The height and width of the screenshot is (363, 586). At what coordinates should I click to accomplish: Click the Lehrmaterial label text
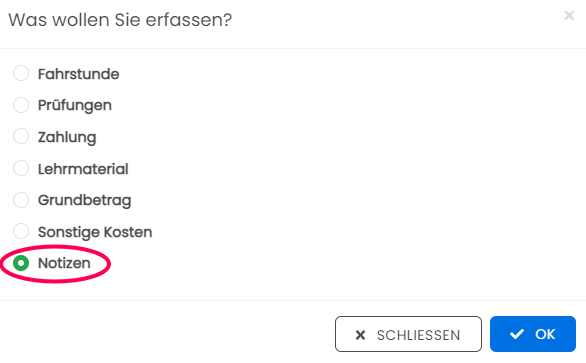pos(83,169)
